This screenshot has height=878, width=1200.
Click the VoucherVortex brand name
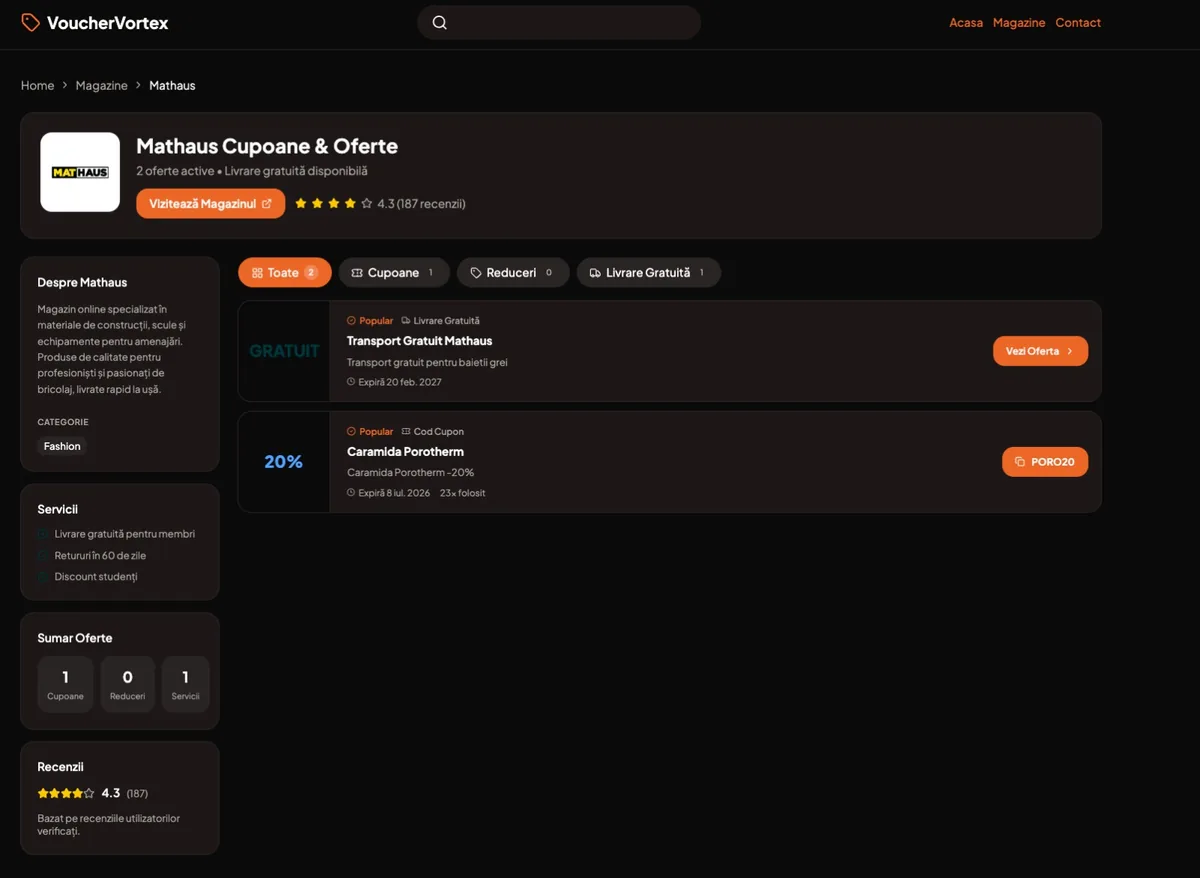pos(108,23)
